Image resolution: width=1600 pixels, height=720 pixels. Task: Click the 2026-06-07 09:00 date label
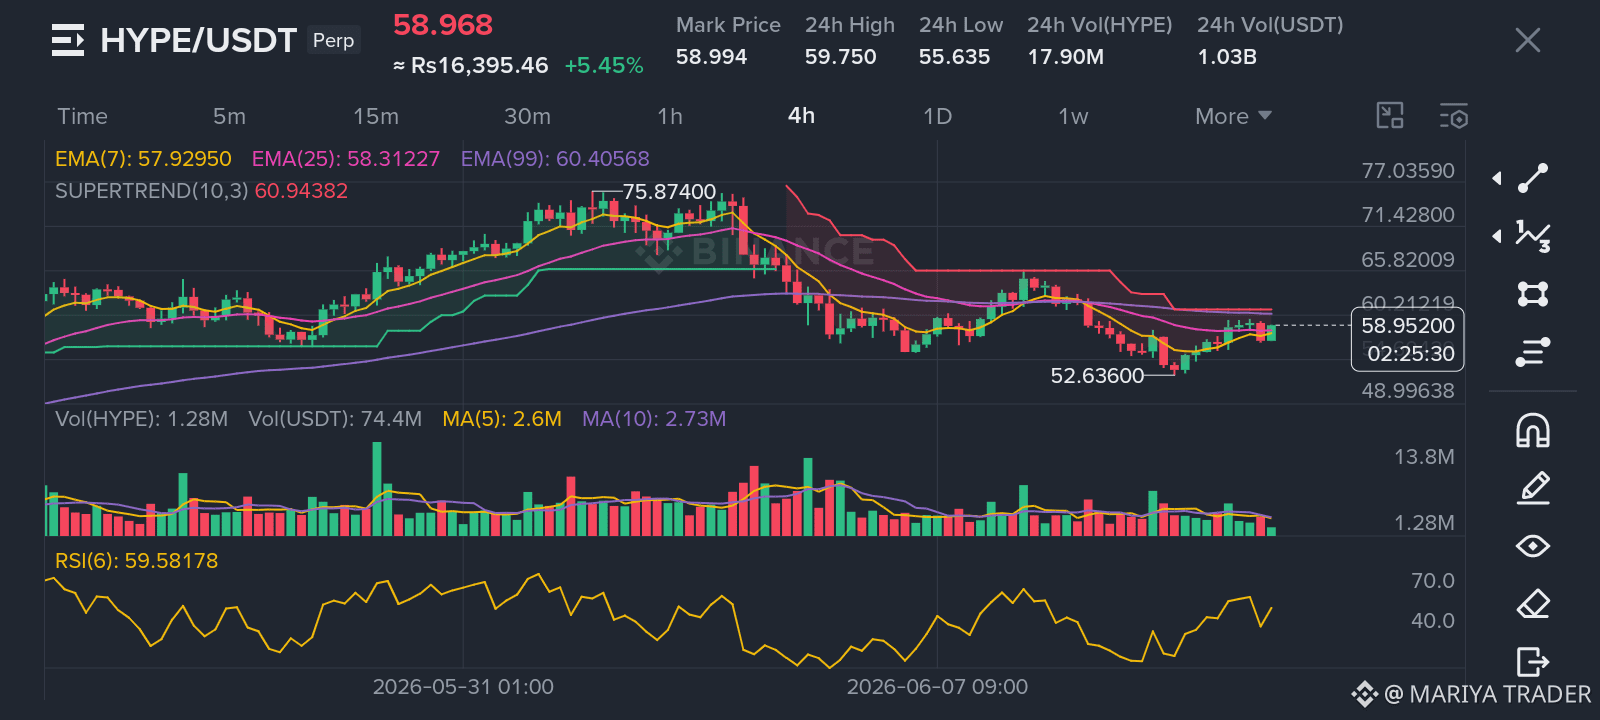click(937, 687)
